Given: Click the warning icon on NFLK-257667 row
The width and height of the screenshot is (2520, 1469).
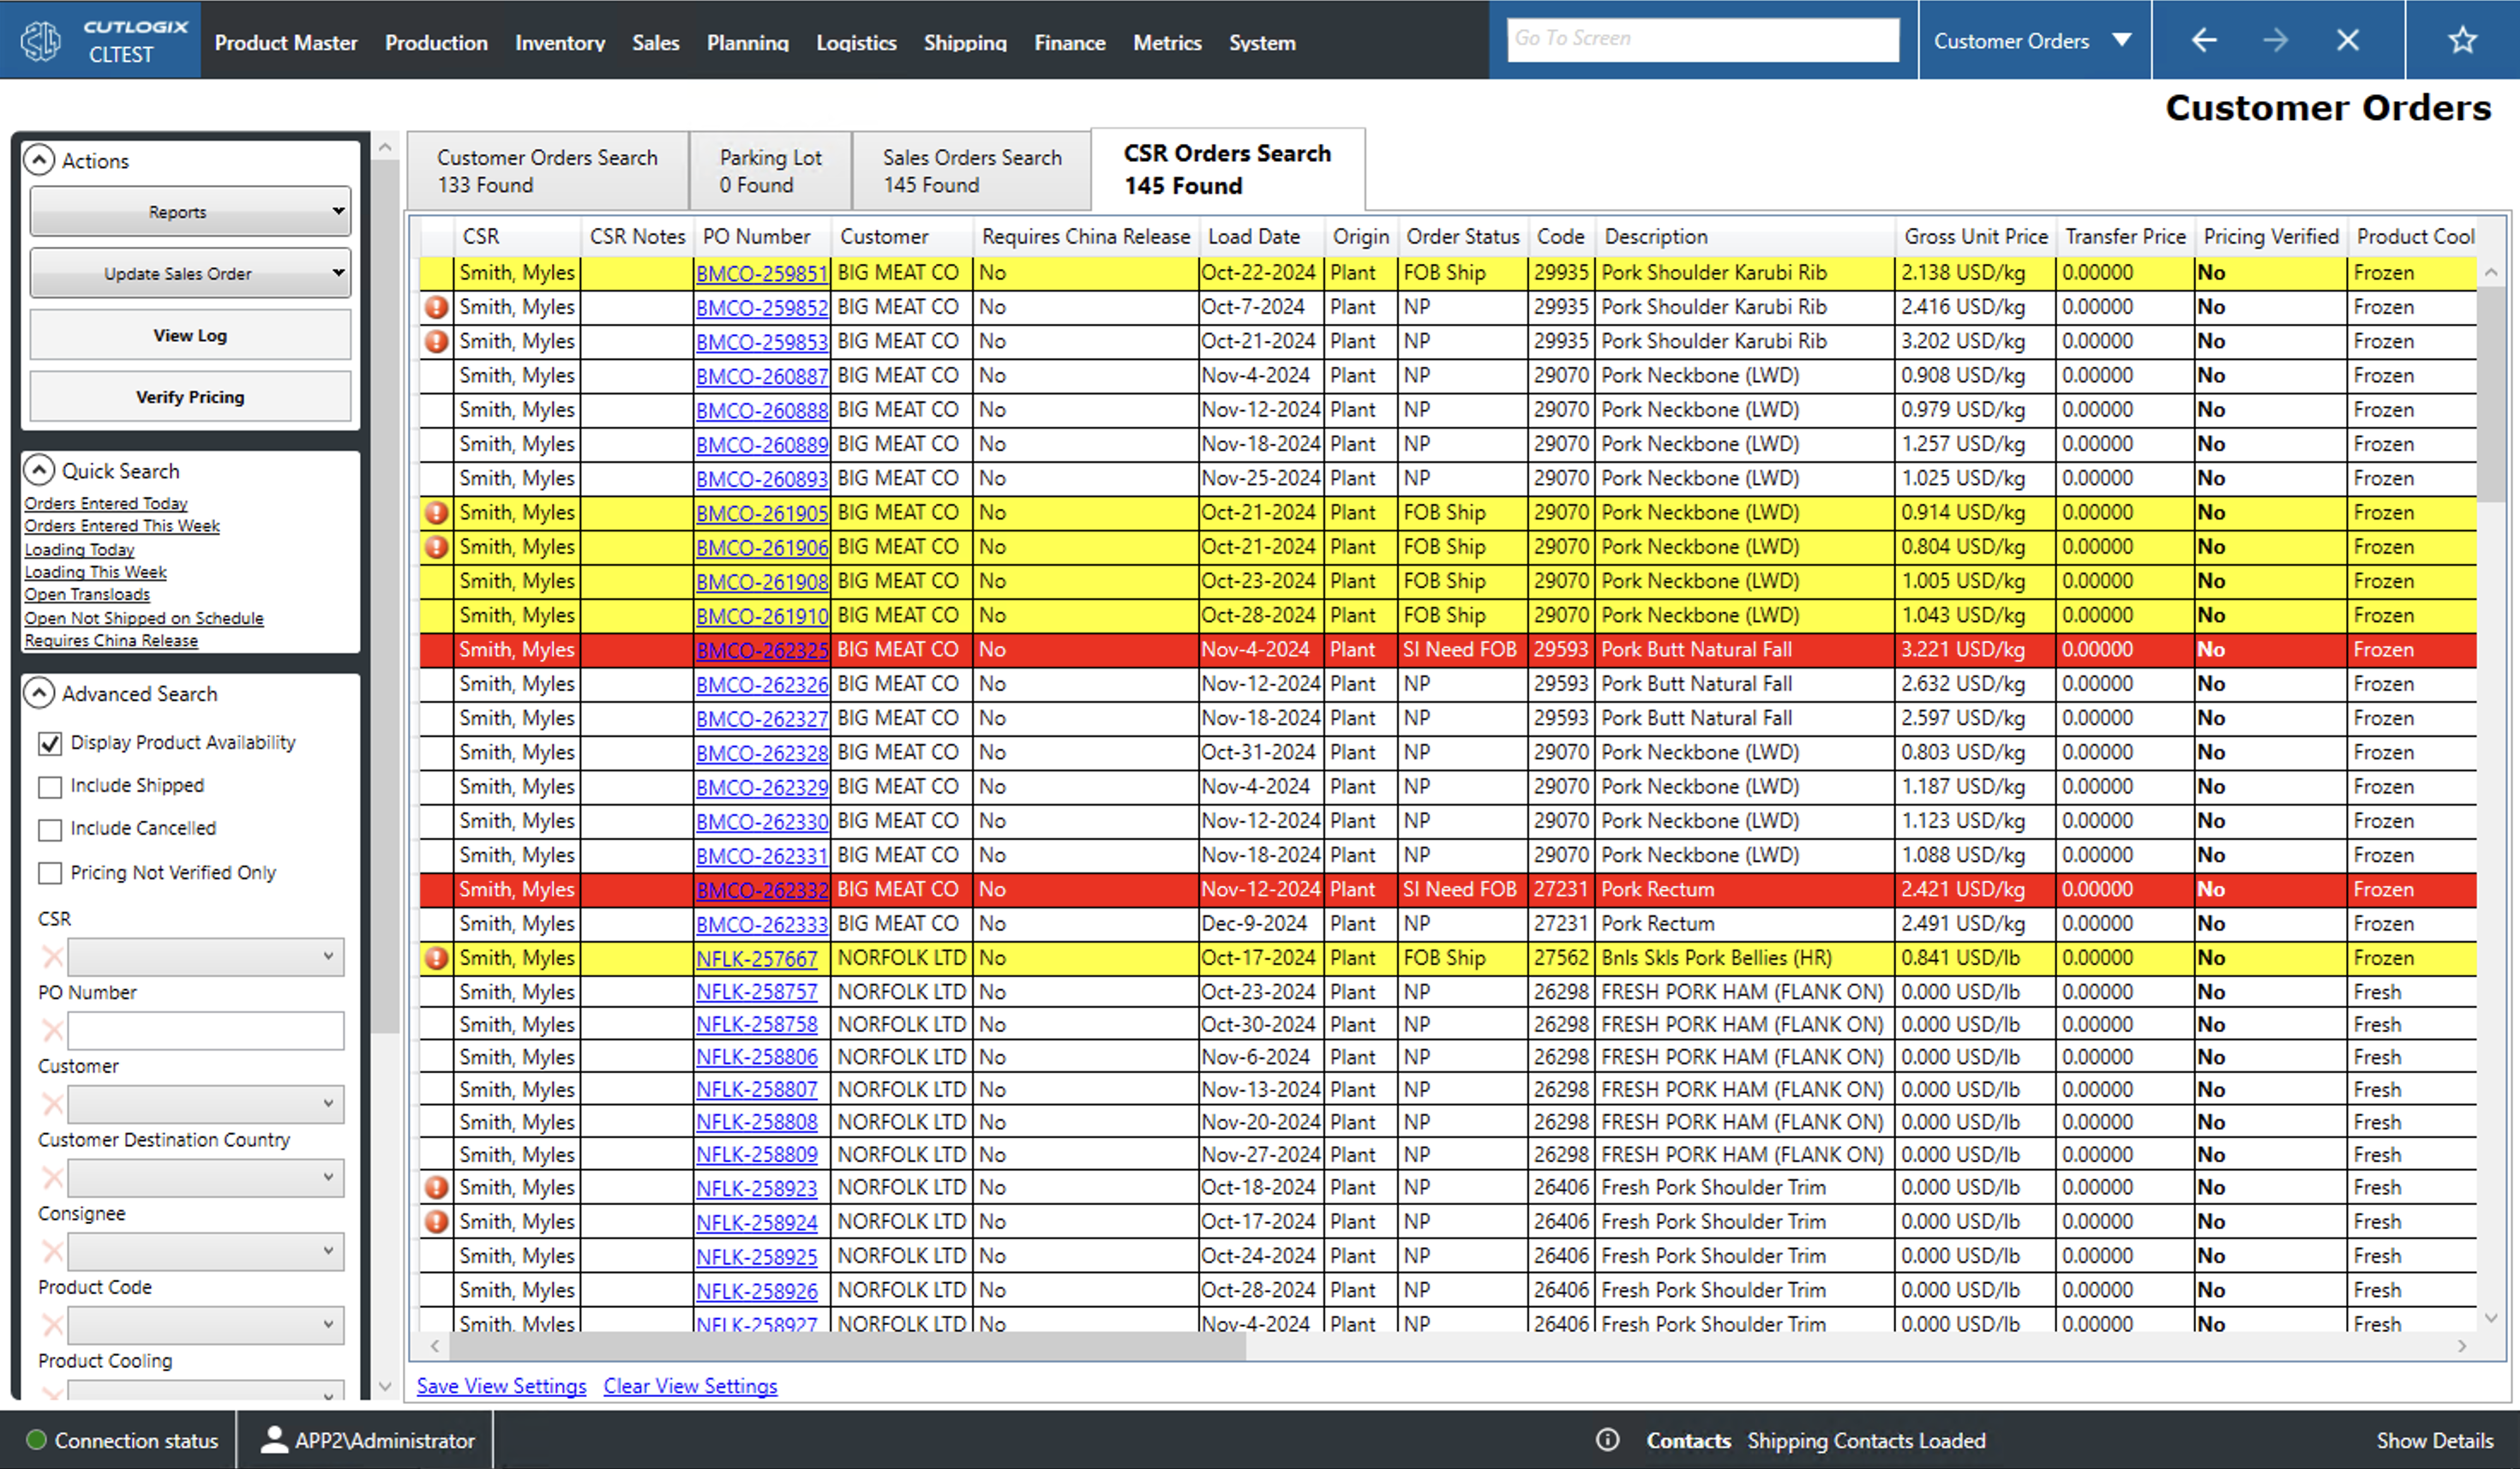Looking at the screenshot, I should [436, 958].
